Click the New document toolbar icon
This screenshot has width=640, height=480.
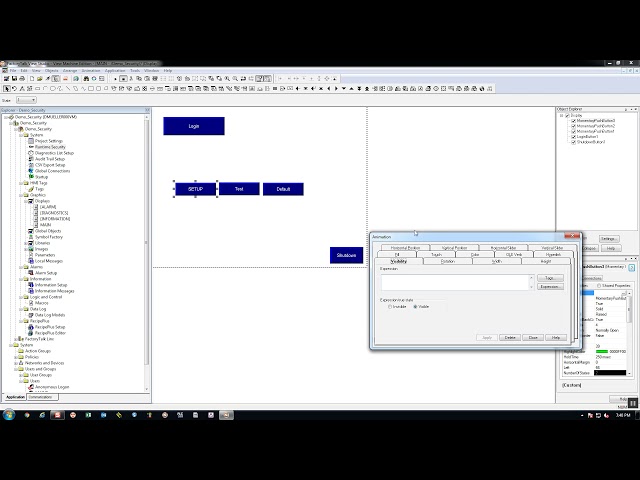(32, 78)
